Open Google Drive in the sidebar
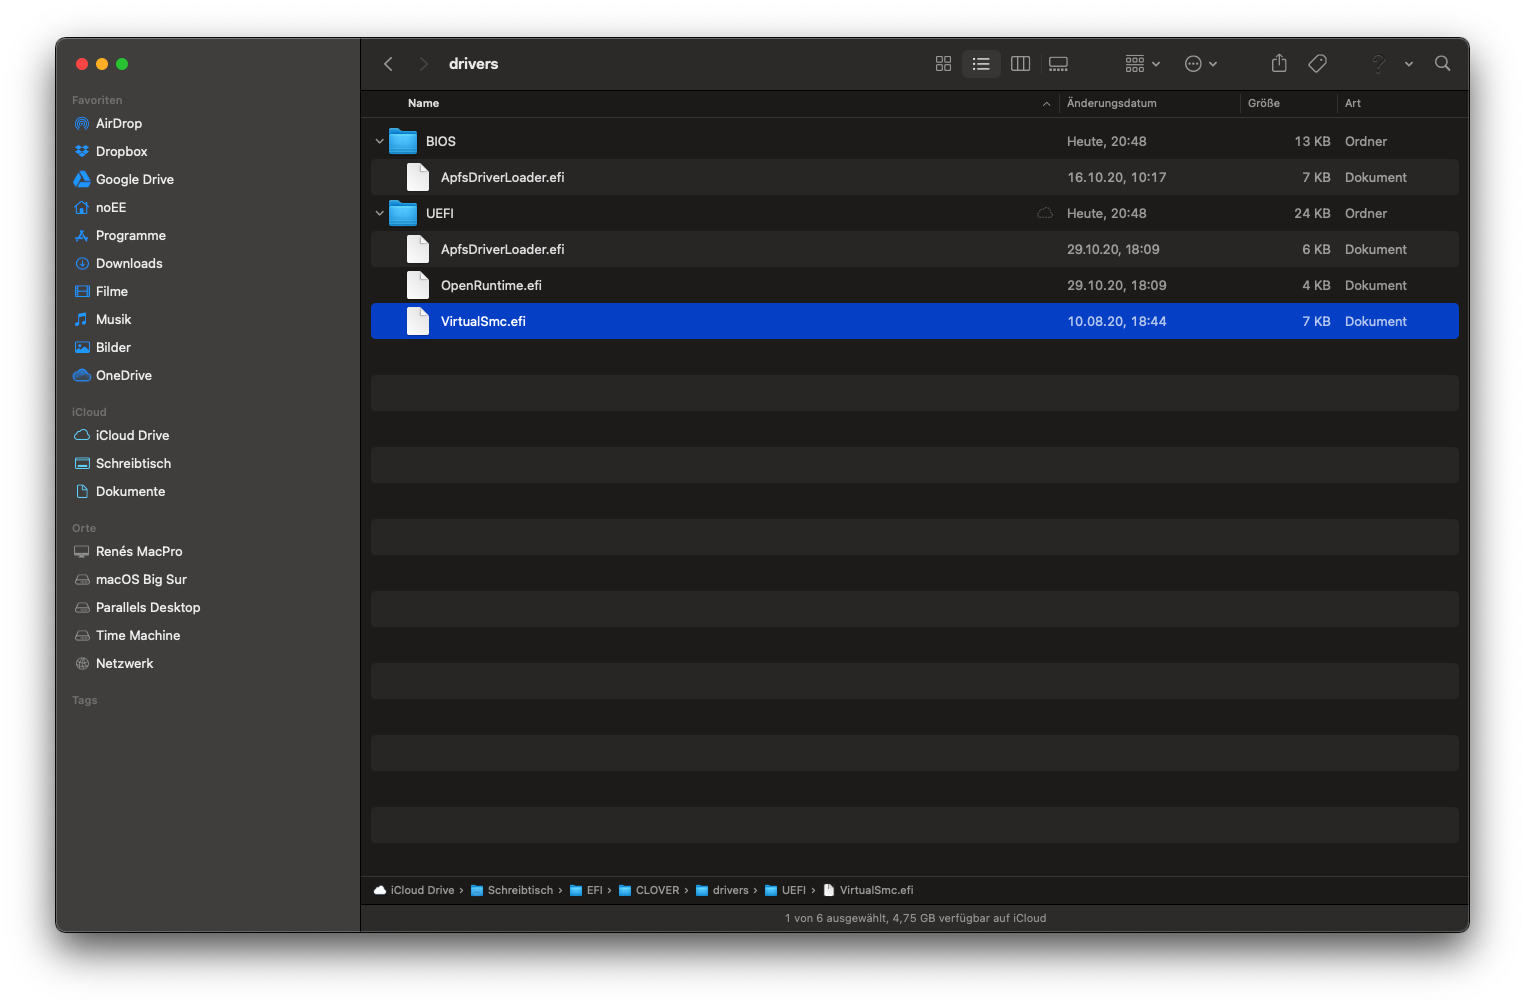 (135, 179)
